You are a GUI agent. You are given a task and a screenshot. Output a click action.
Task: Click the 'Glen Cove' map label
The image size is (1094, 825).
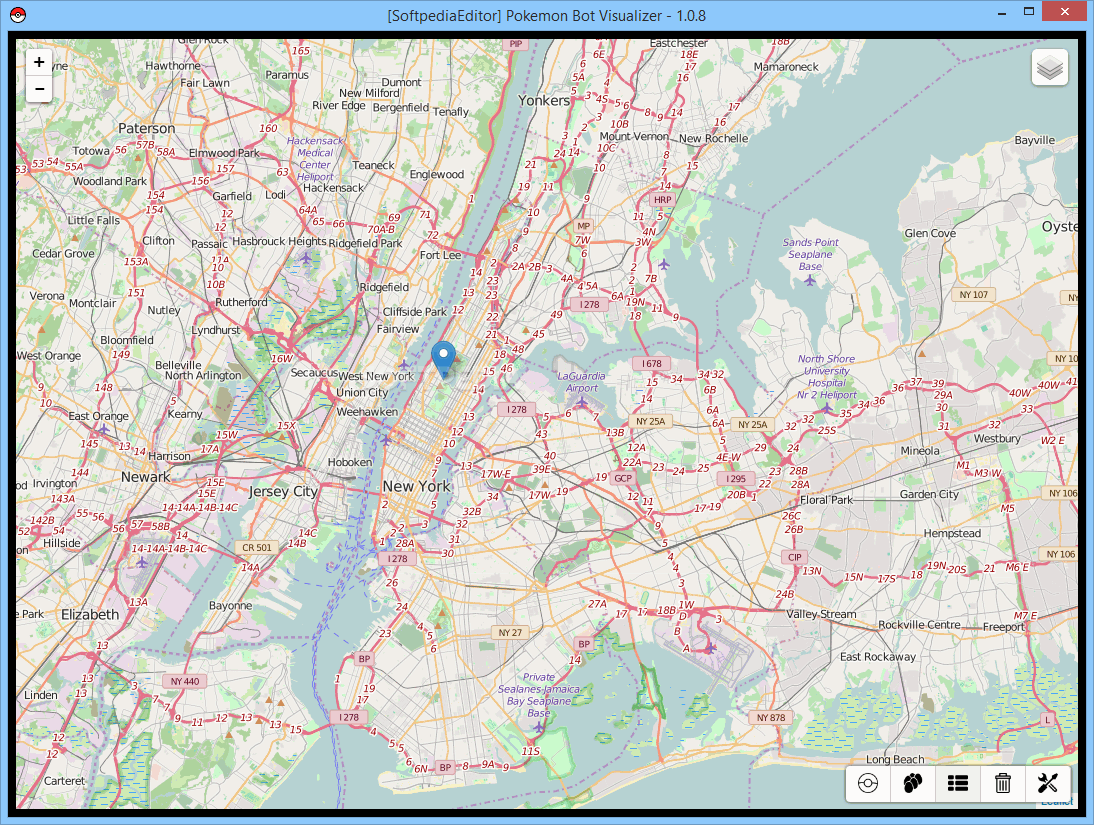click(x=930, y=233)
